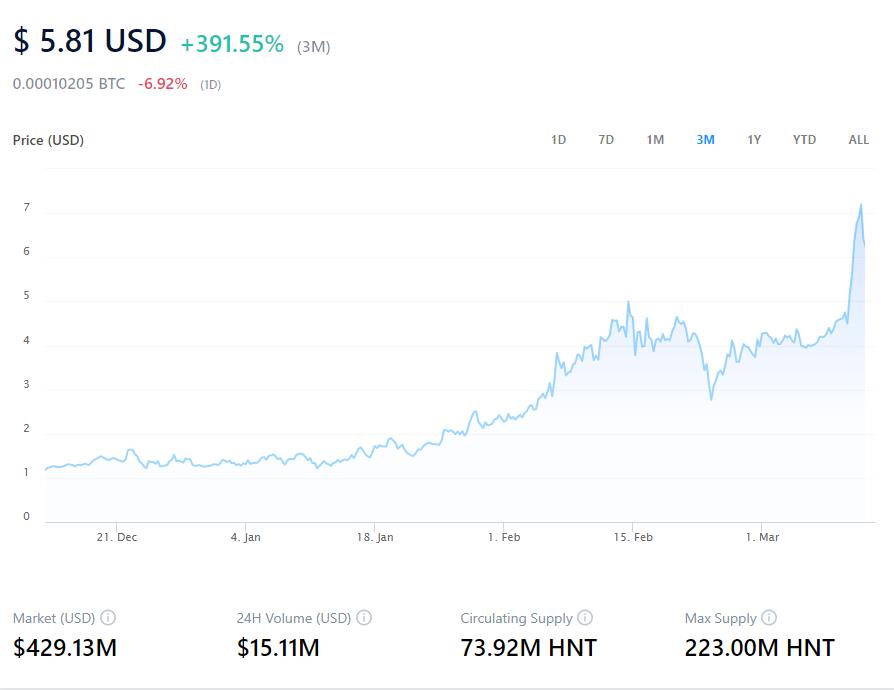The width and height of the screenshot is (894, 690).
Task: Click the $429.13M market cap value
Action: pos(65,648)
